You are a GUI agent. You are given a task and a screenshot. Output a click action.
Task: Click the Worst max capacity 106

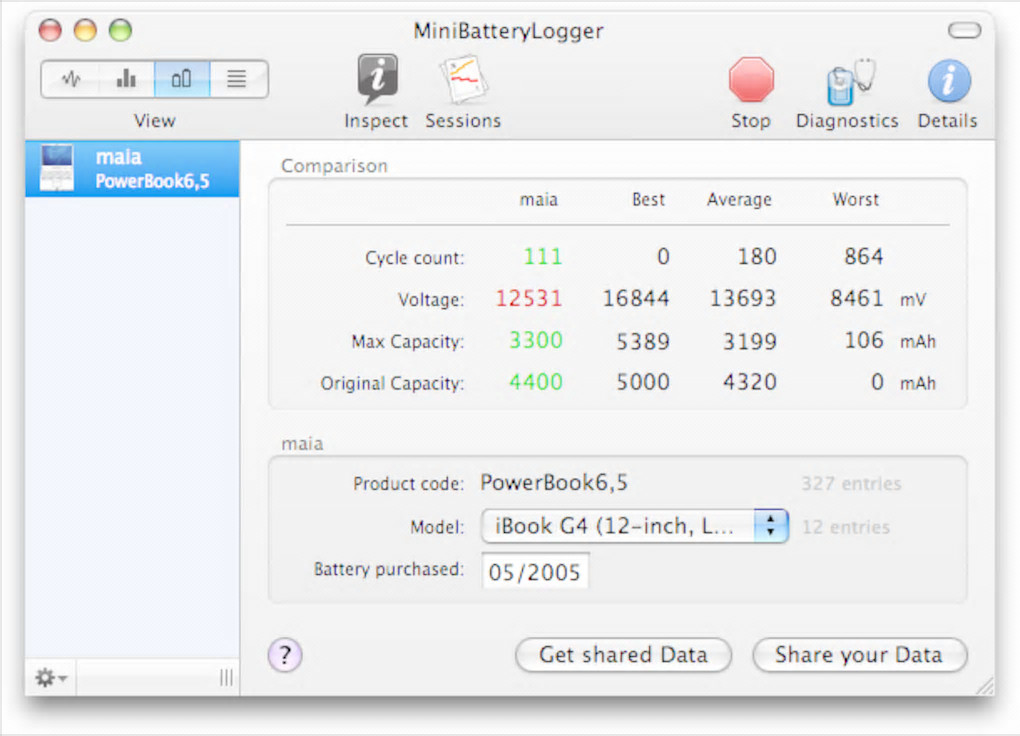tap(864, 340)
